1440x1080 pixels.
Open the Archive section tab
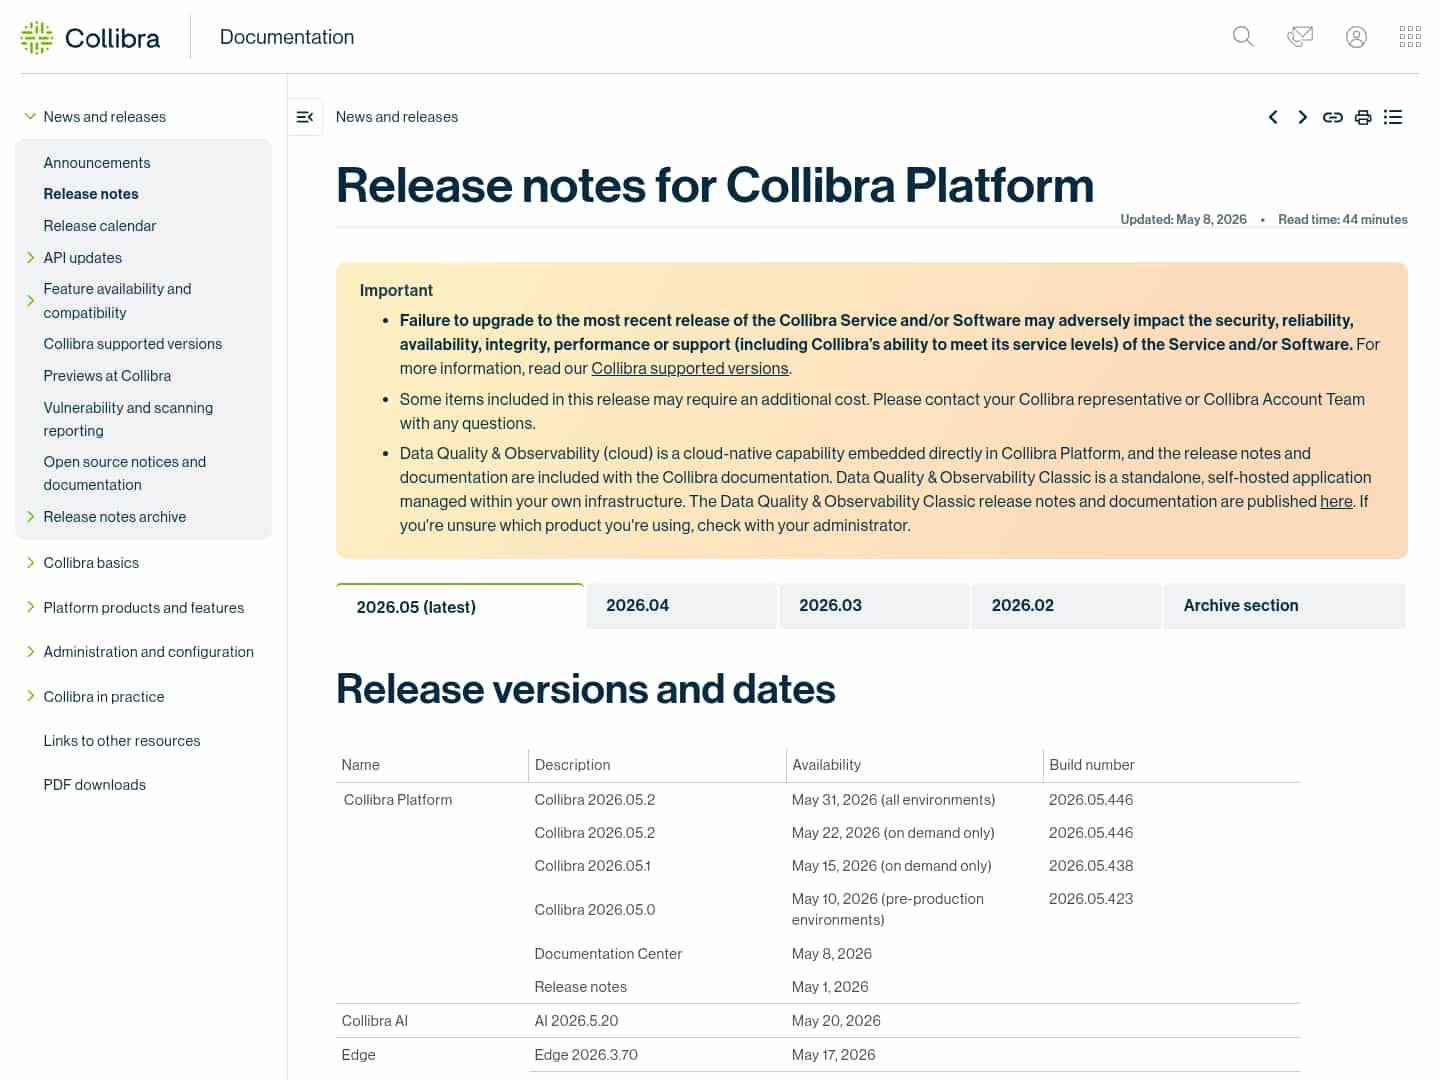pyautogui.click(x=1285, y=605)
